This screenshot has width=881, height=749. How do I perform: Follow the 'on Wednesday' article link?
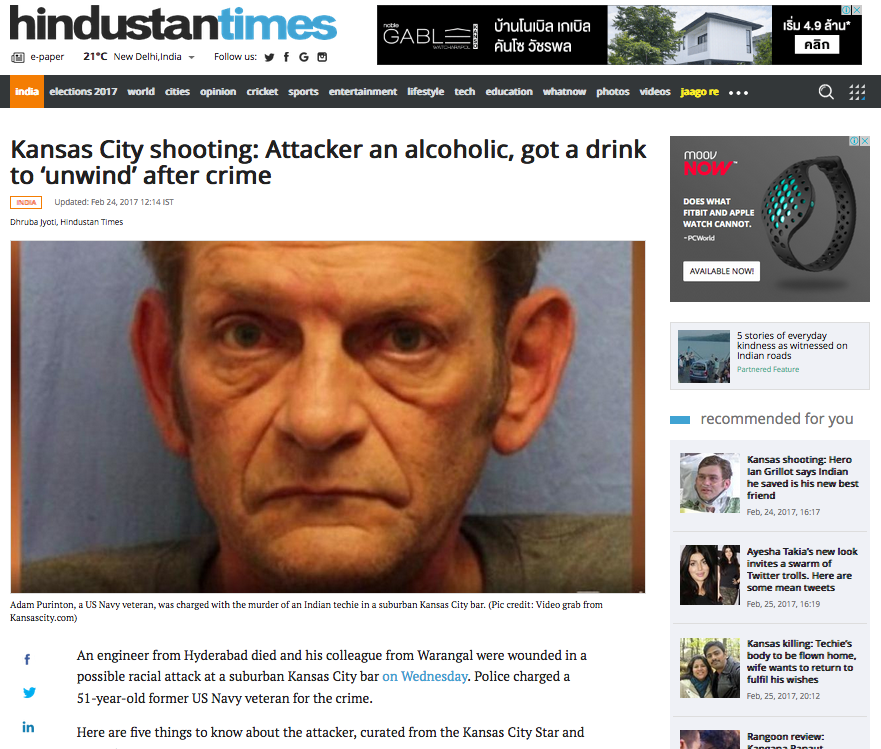tap(425, 677)
